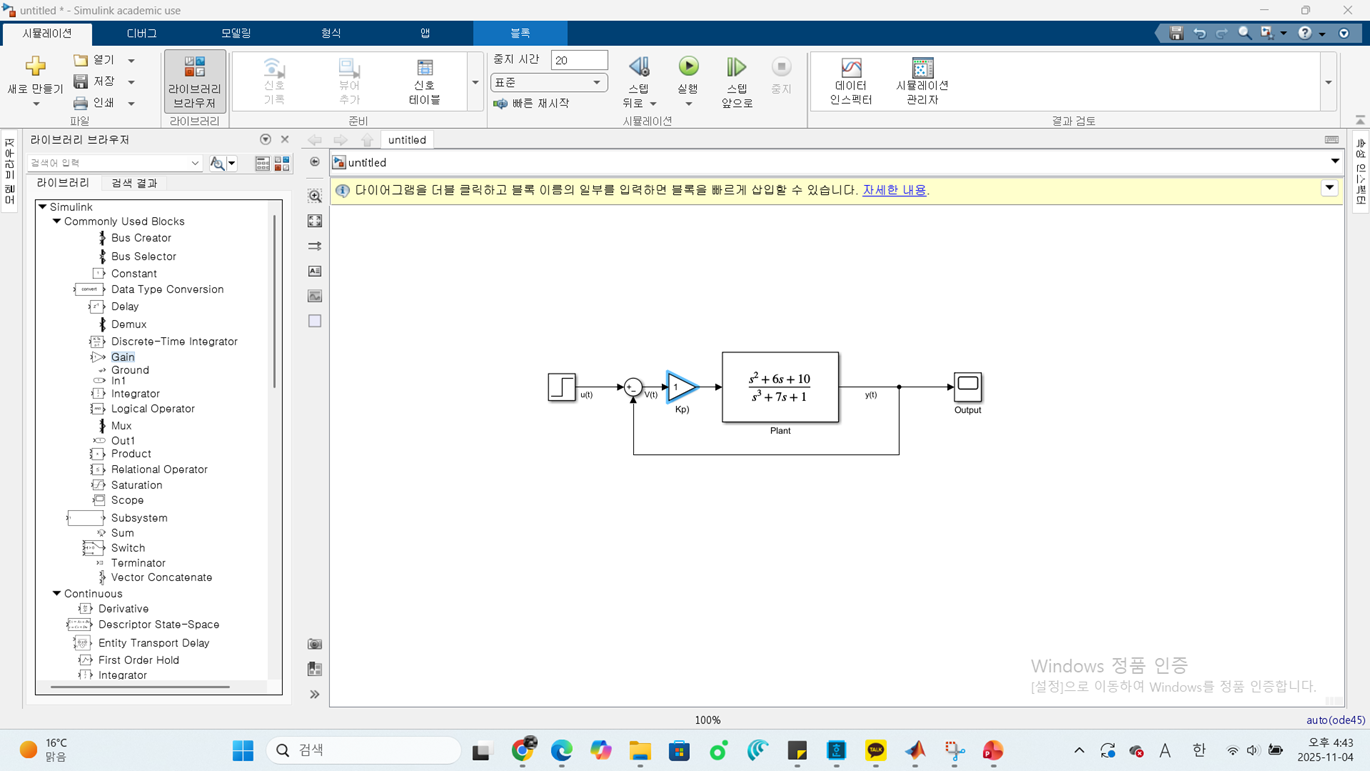1370x771 pixels.
Task: Select the Gain block in library
Action: point(122,357)
